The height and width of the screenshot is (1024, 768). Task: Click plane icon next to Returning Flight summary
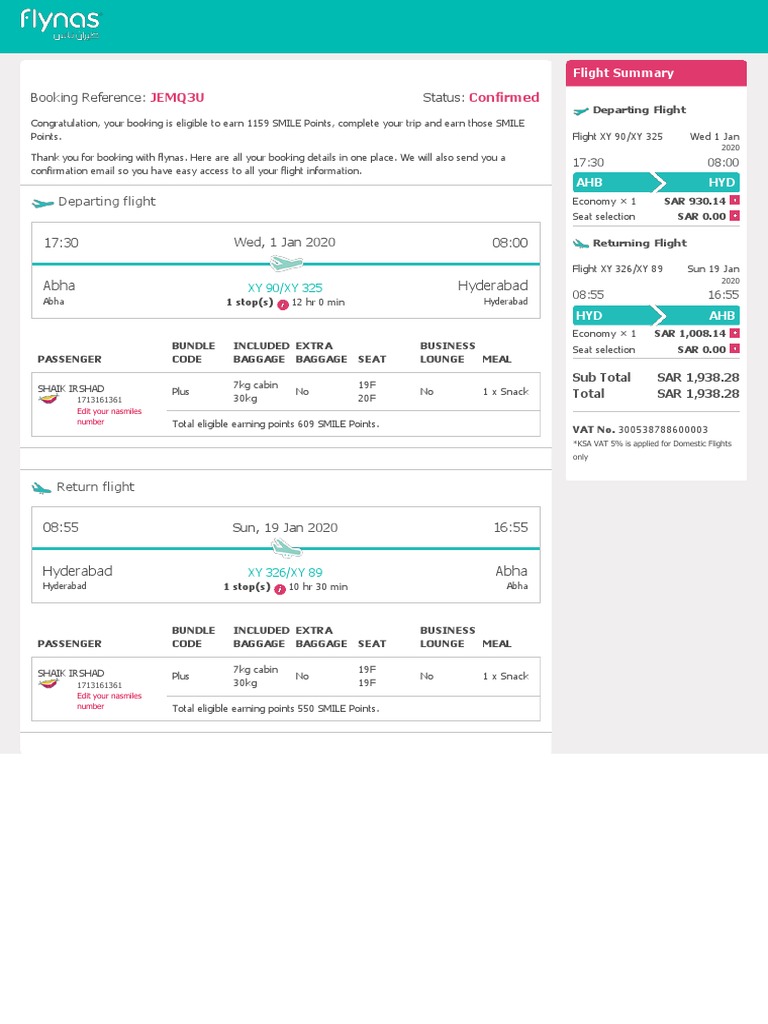click(x=580, y=244)
